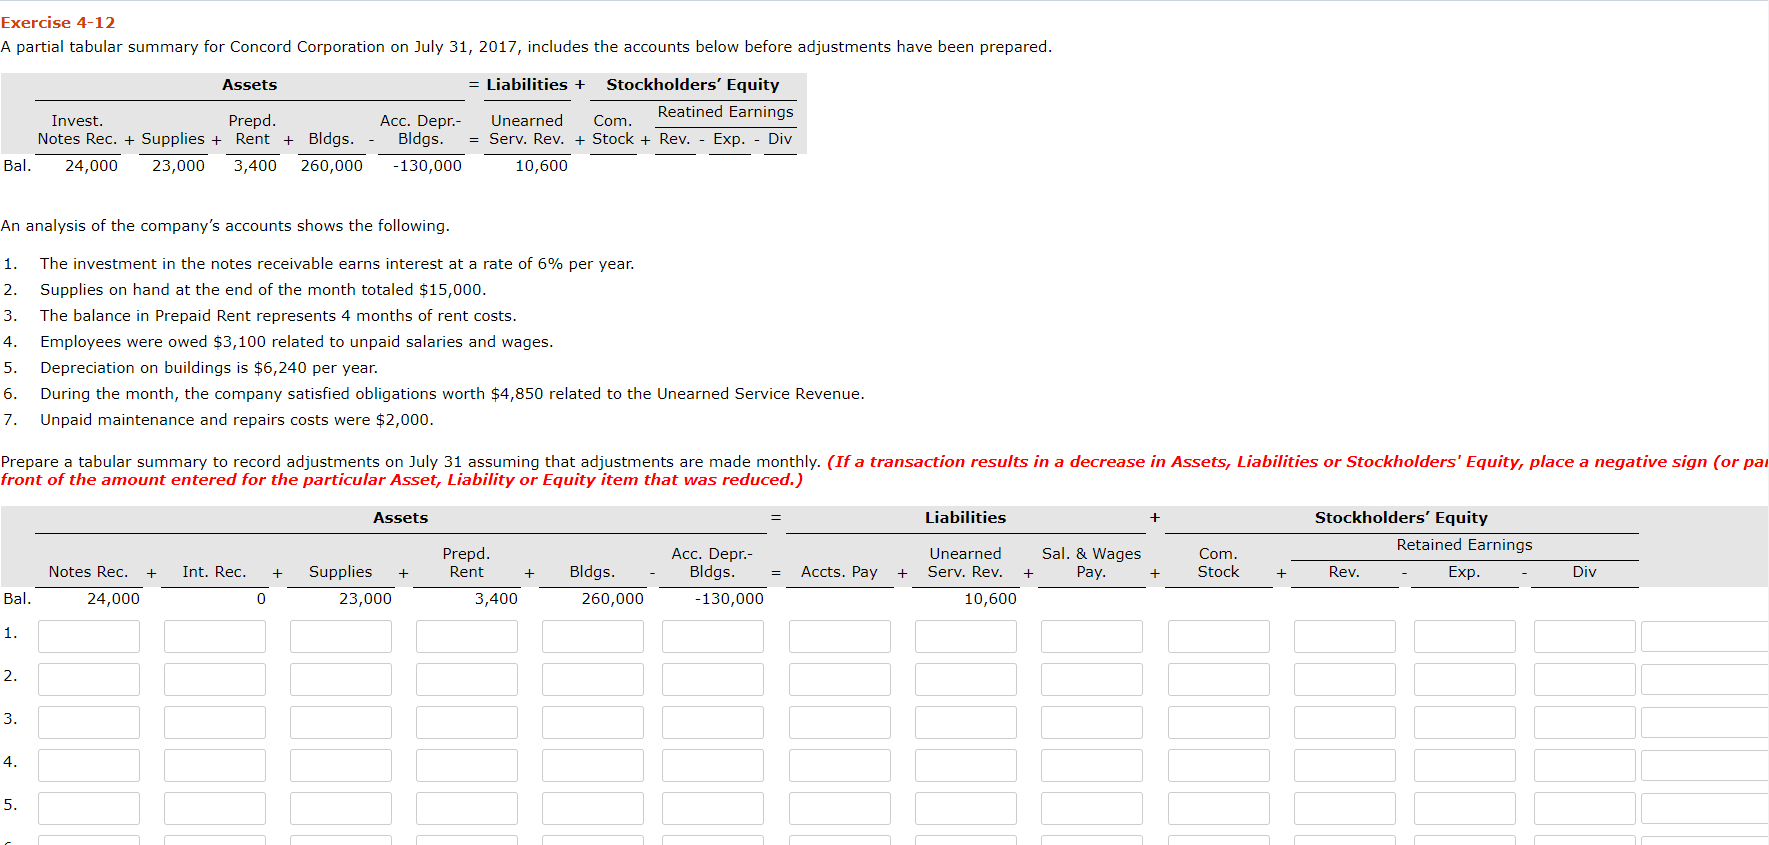Screen dimensions: 1769x845
Task: Click row 4 Com. Stock input field
Action: point(1219,765)
